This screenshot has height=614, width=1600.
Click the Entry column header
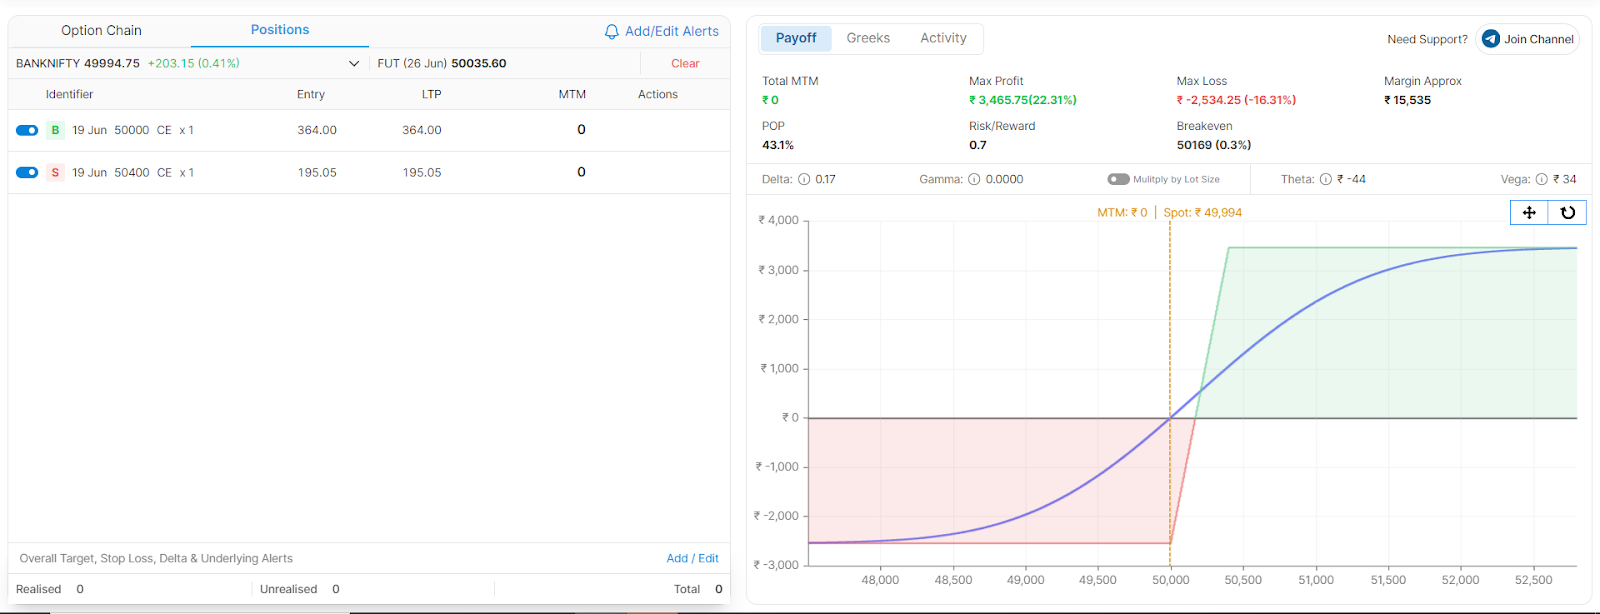point(311,95)
